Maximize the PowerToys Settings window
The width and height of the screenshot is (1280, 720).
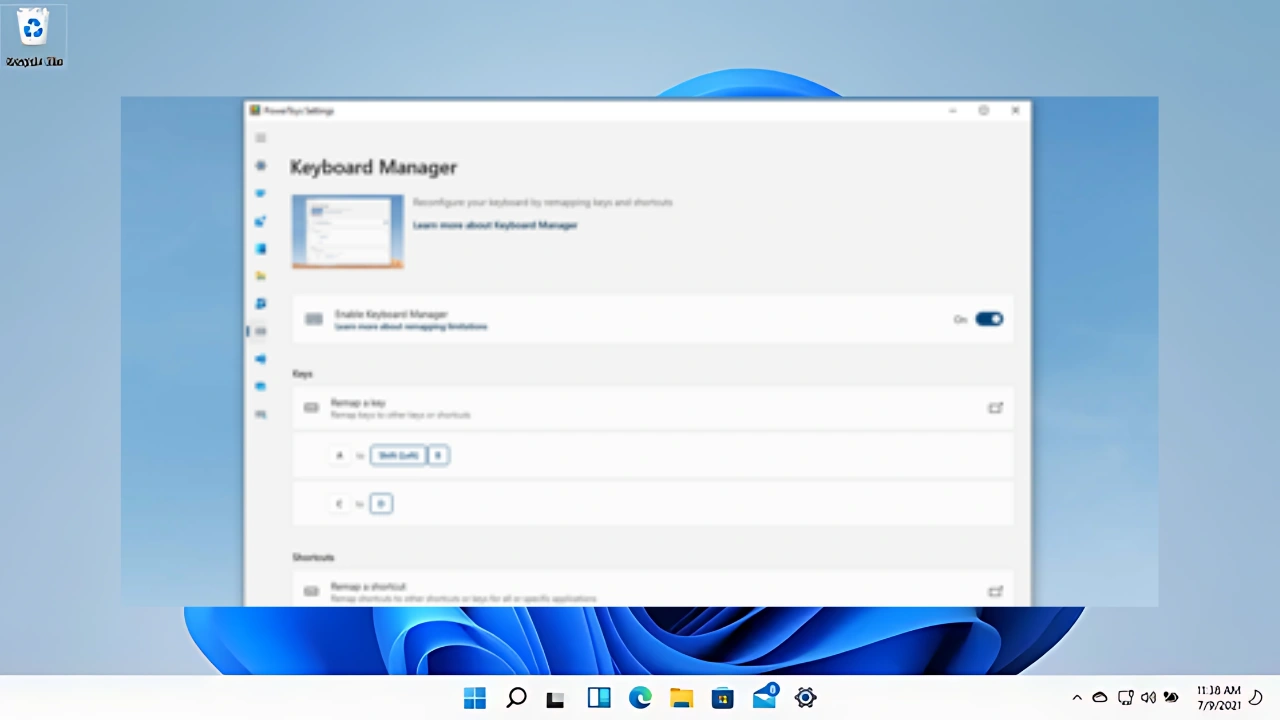click(x=984, y=111)
